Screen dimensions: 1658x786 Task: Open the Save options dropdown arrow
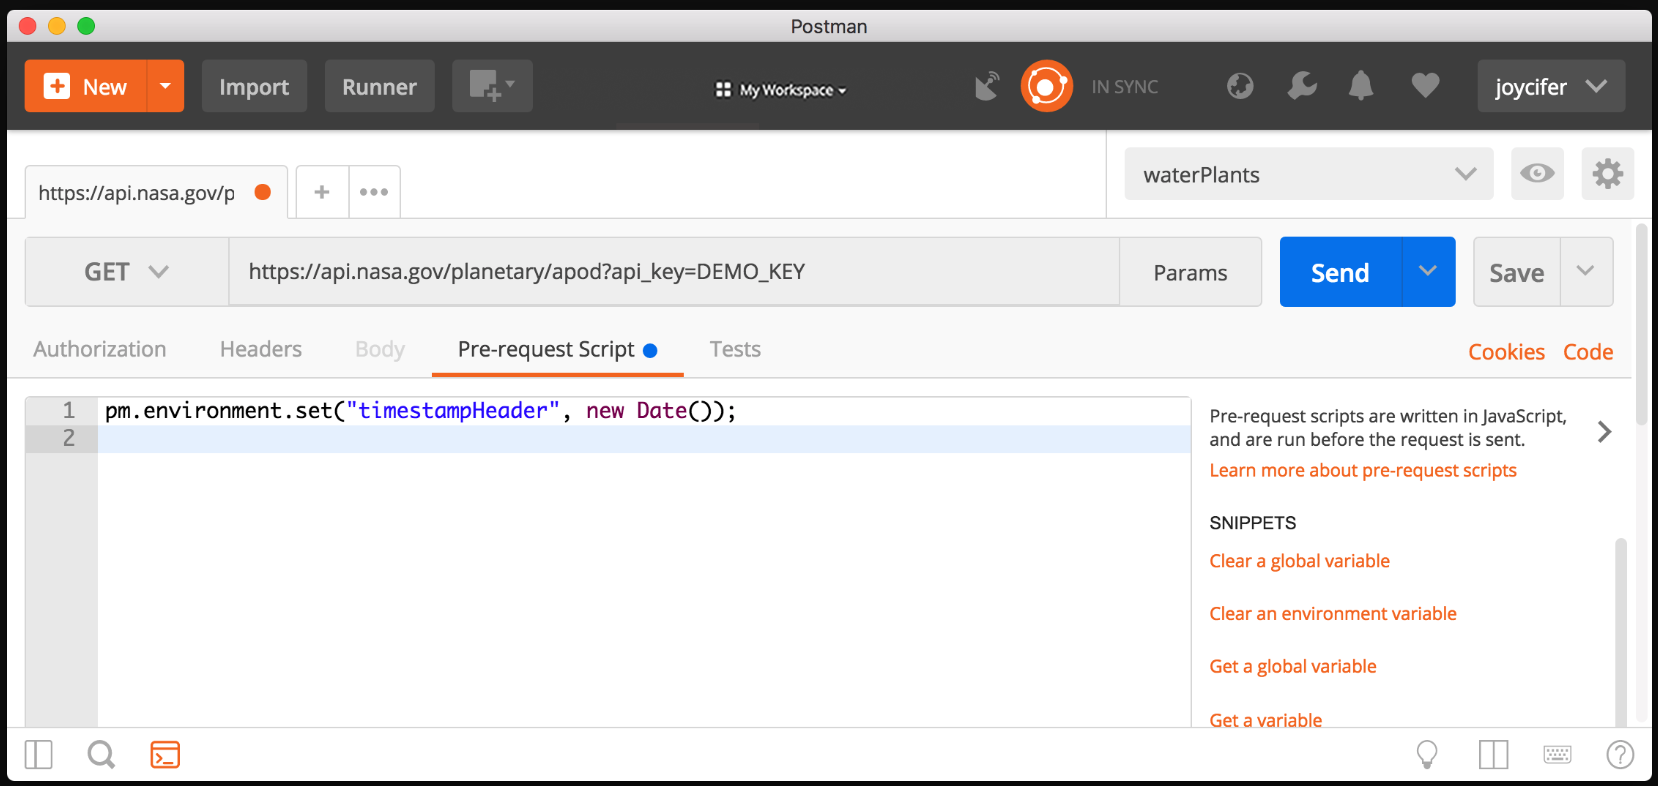(1586, 272)
